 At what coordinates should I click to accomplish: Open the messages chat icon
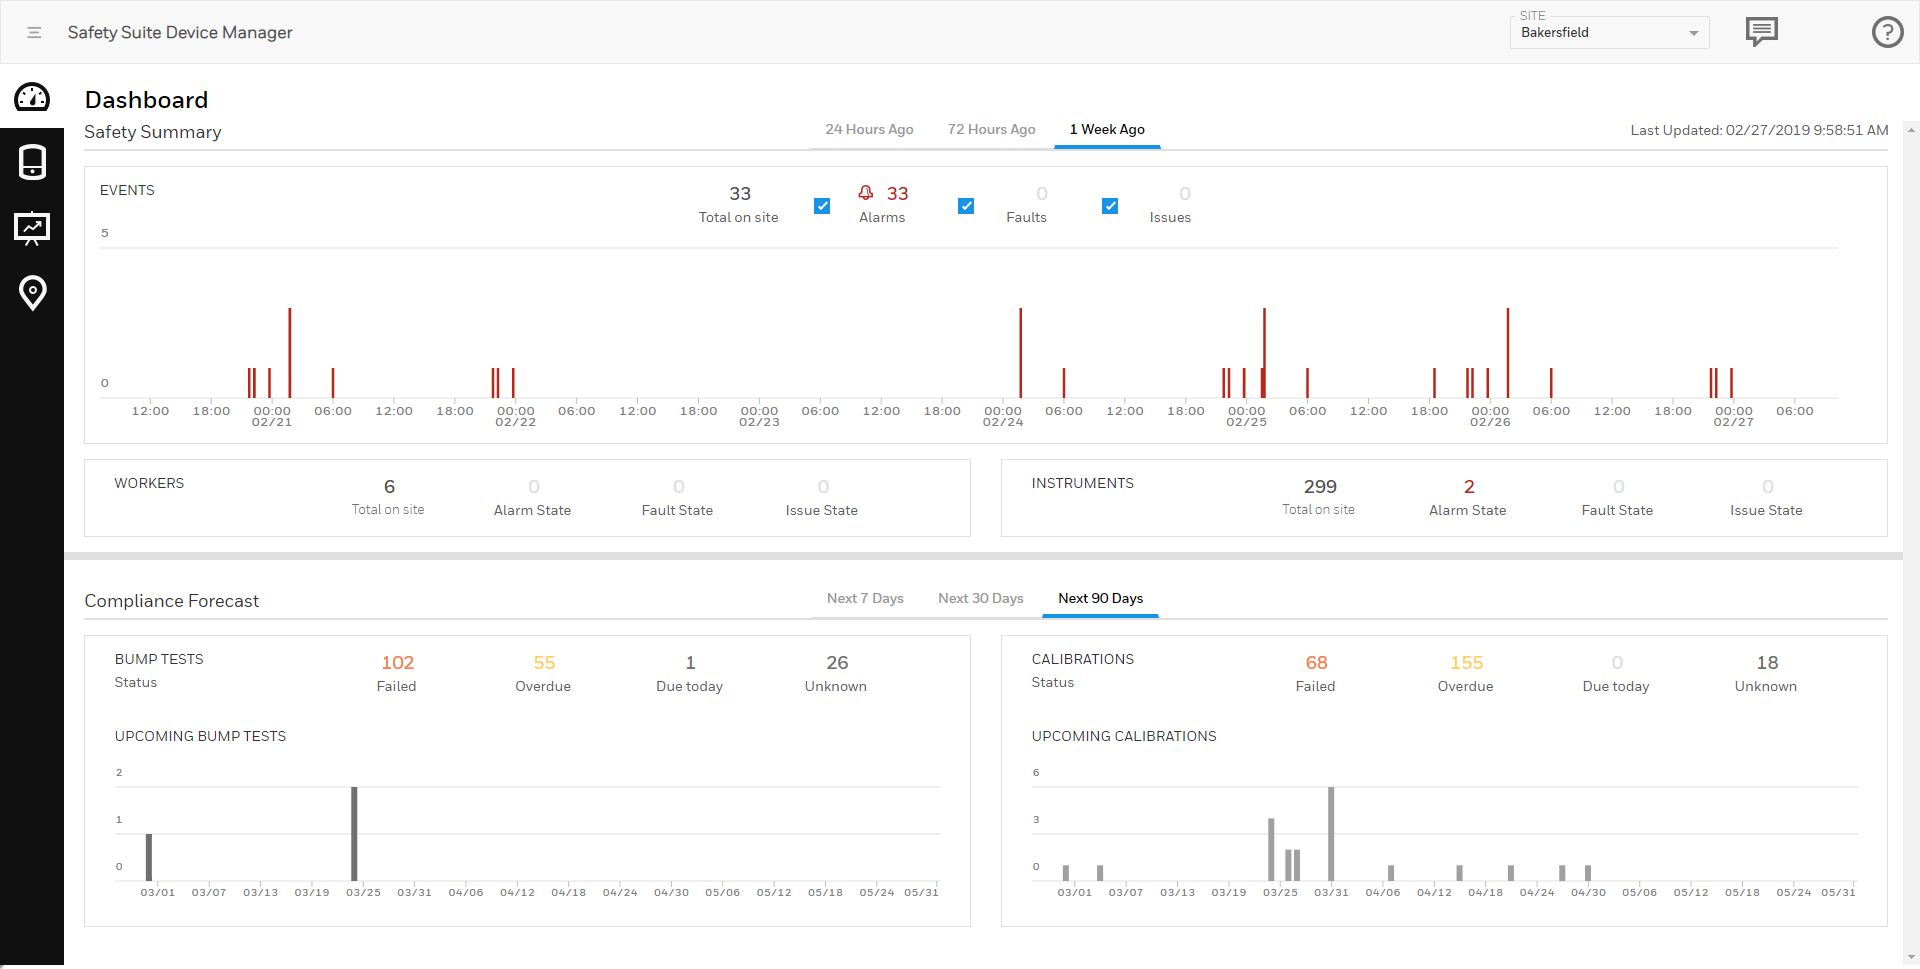click(1761, 32)
